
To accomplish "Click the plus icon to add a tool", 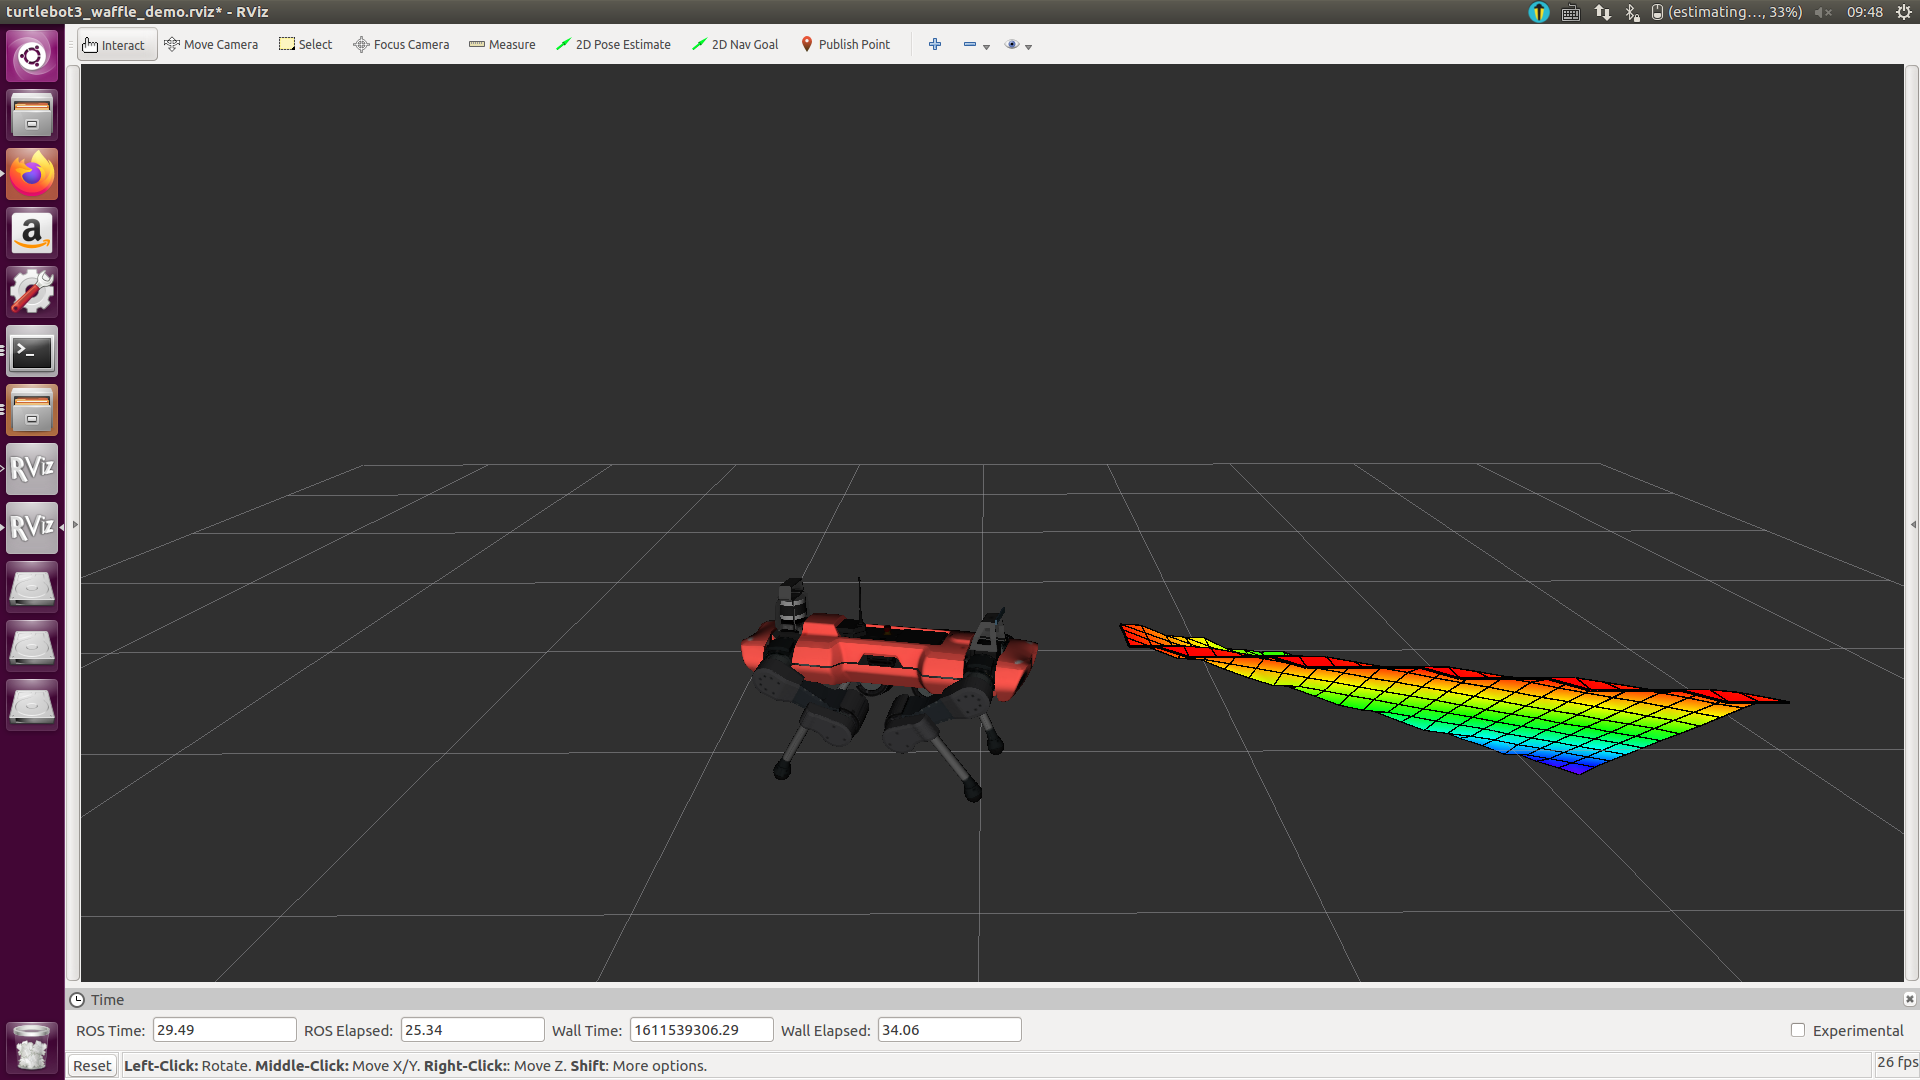I will tap(935, 44).
